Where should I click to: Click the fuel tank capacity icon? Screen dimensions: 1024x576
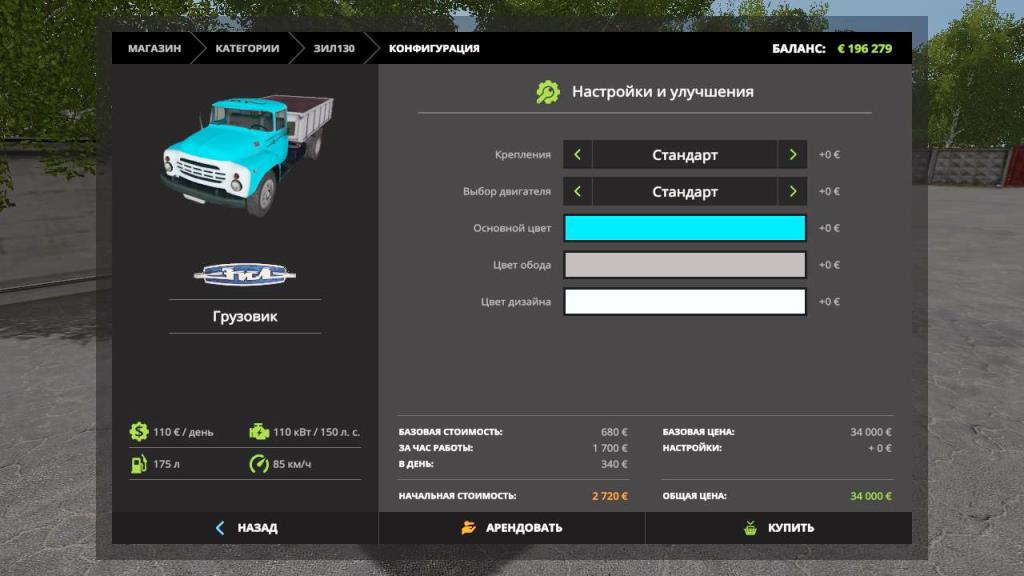[x=138, y=464]
